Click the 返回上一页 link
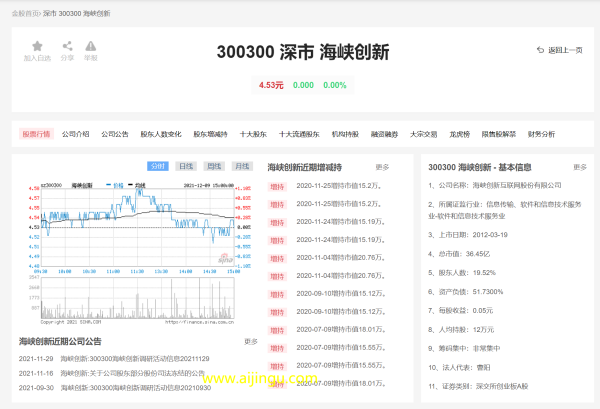Screen dimensions: 600x409 [x=565, y=50]
